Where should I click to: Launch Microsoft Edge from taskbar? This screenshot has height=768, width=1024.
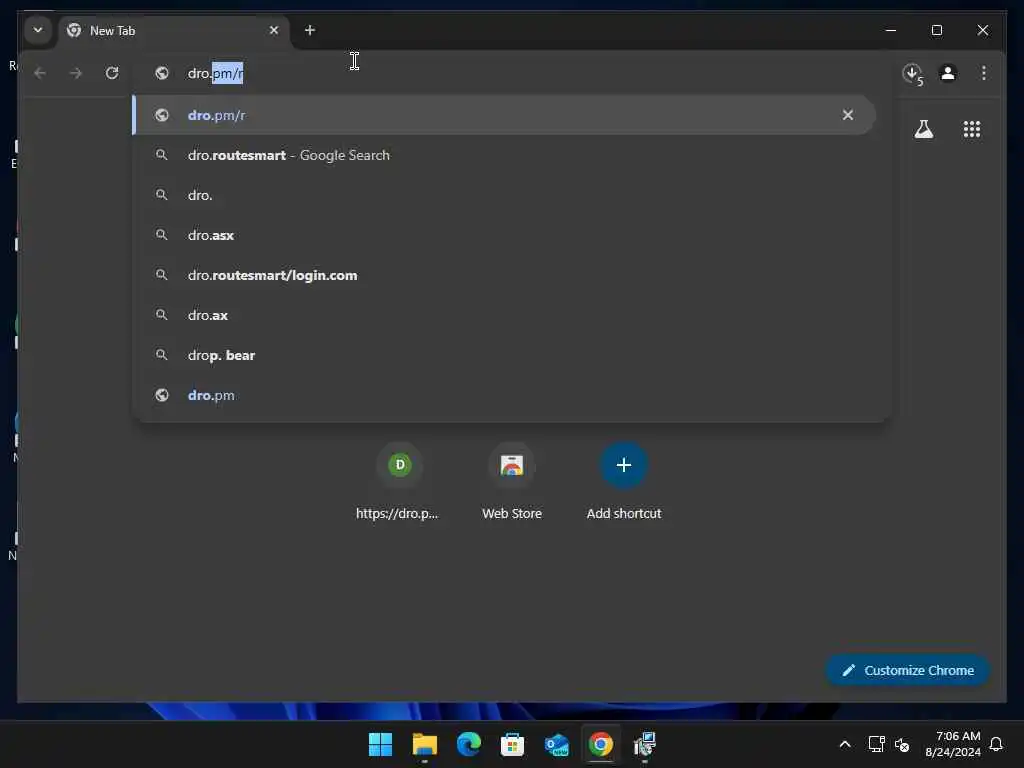click(468, 744)
